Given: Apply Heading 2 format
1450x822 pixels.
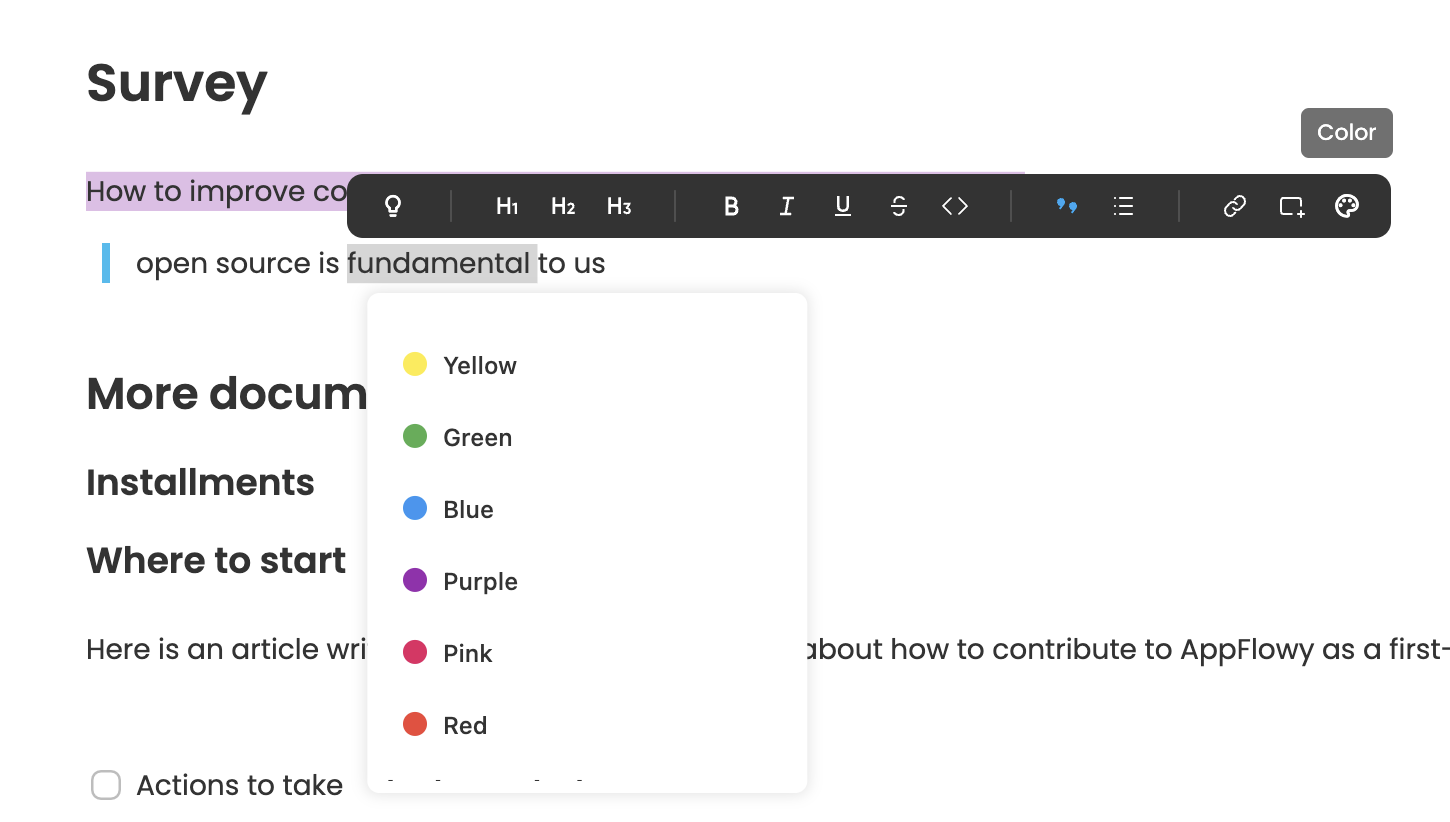Looking at the screenshot, I should tap(563, 206).
